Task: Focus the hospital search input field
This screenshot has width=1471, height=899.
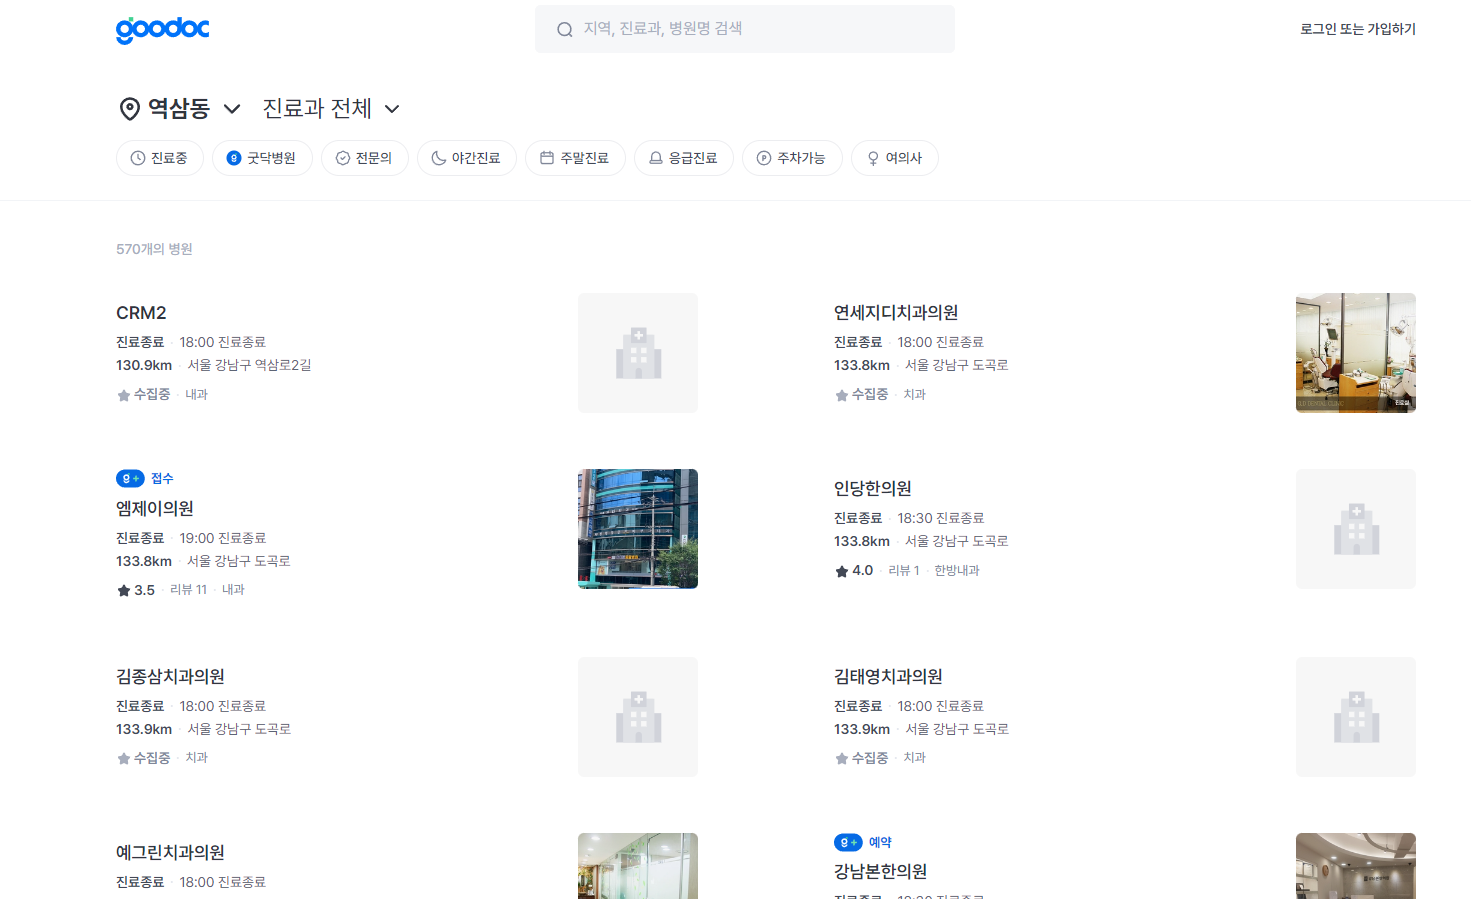Action: [x=745, y=29]
